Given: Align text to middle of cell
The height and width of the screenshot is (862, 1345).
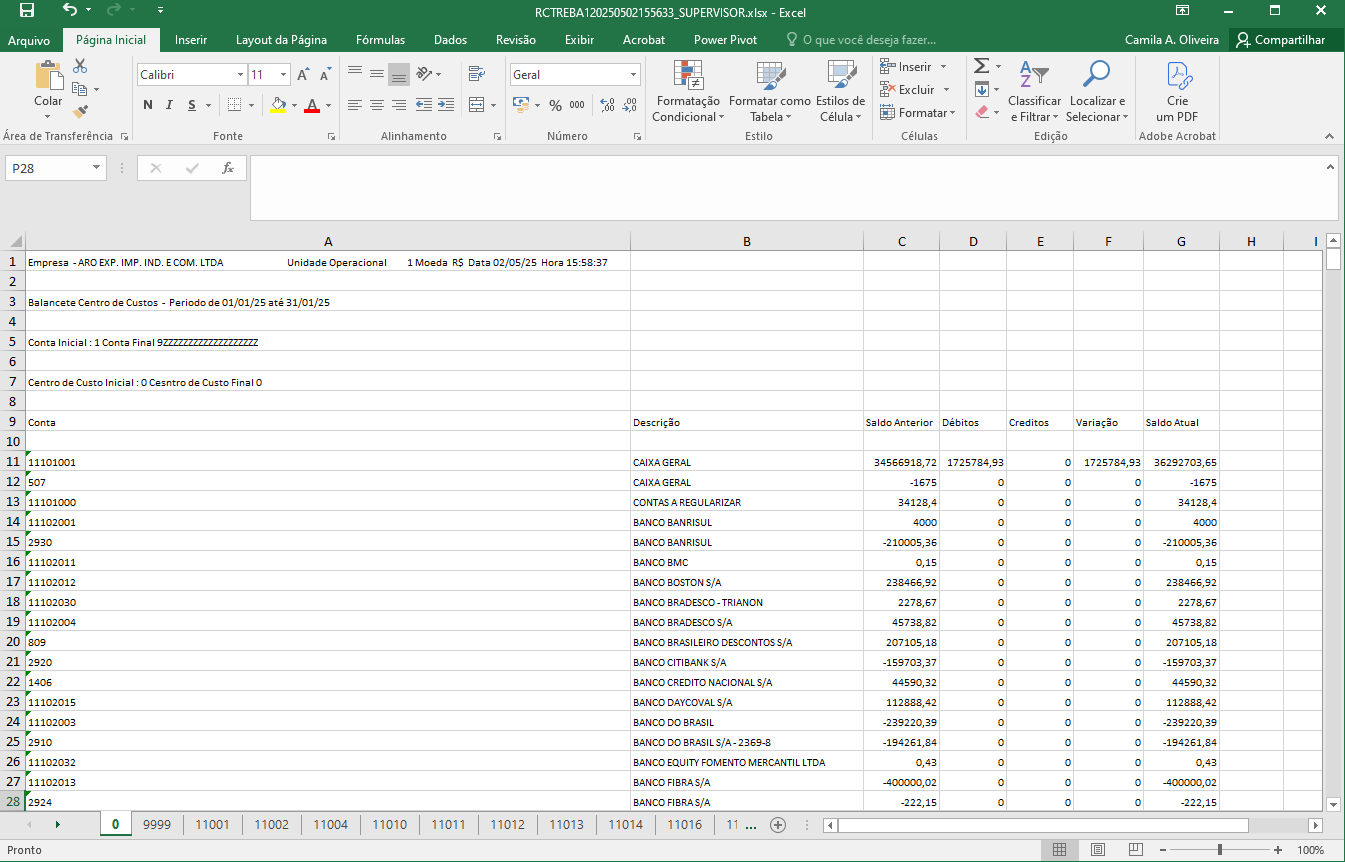Looking at the screenshot, I should tap(377, 73).
